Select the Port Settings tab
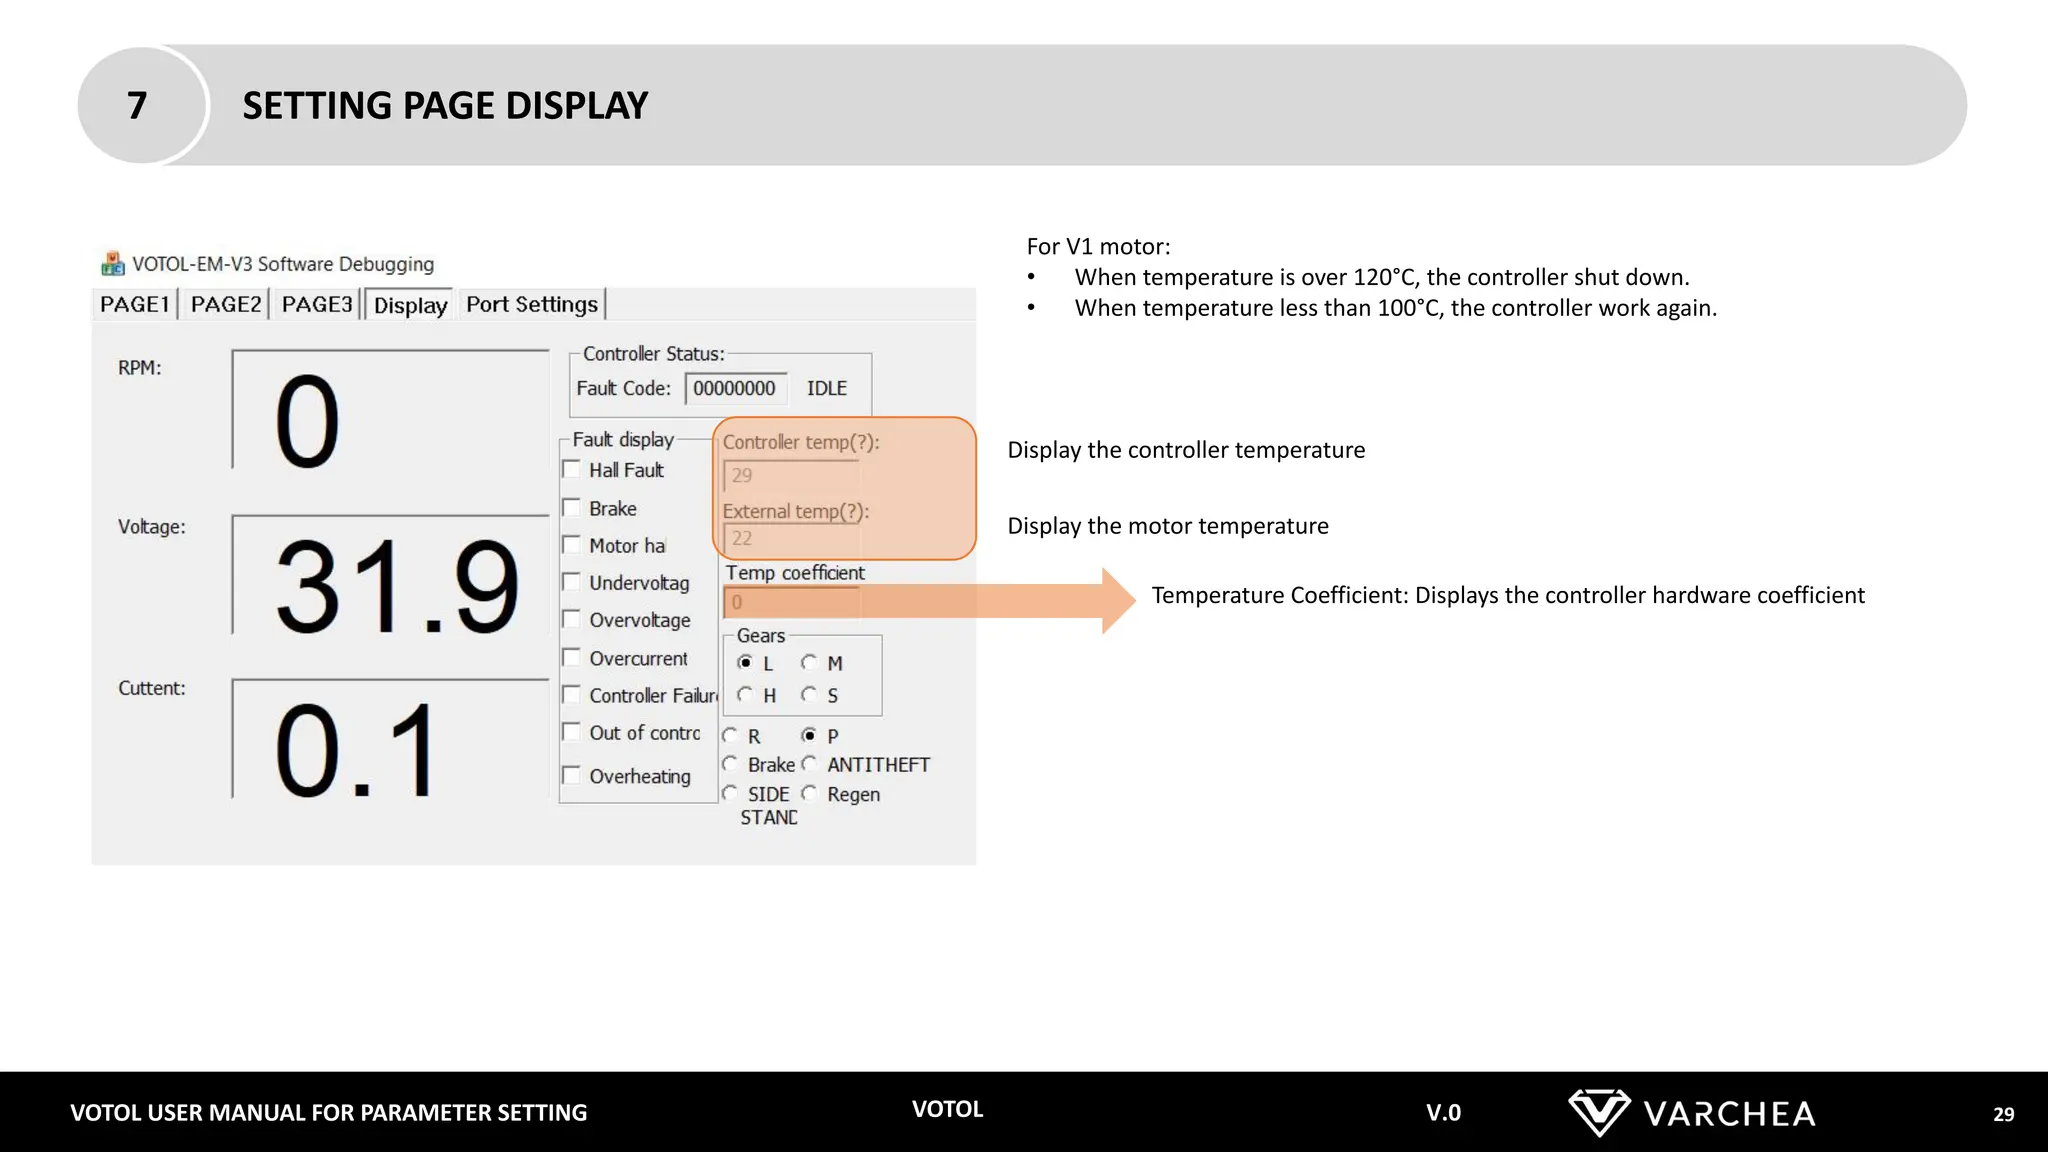2048x1152 pixels. click(x=531, y=304)
